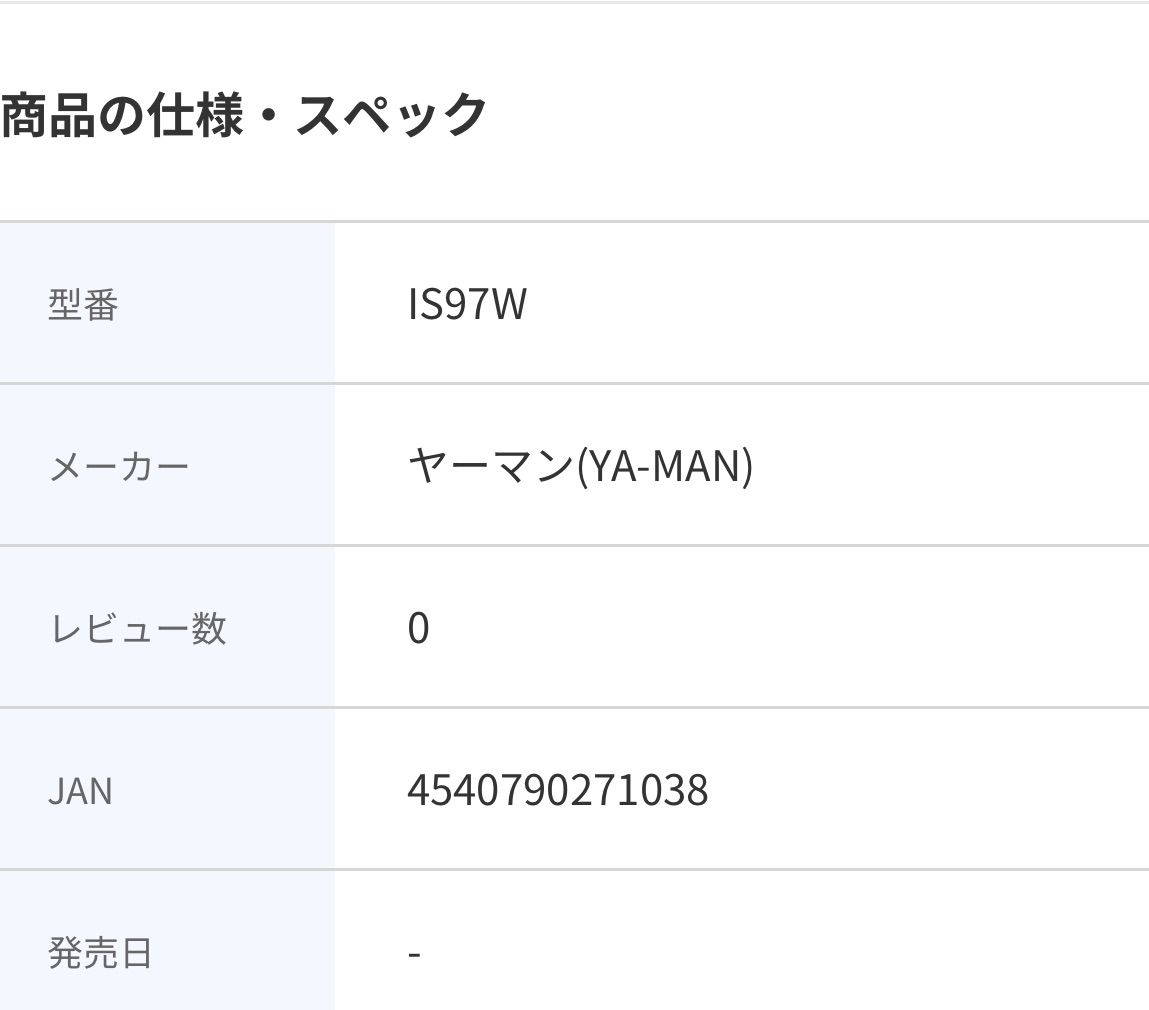The height and width of the screenshot is (1010, 1149).
Task: Click the メーカー row label
Action: coord(118,467)
